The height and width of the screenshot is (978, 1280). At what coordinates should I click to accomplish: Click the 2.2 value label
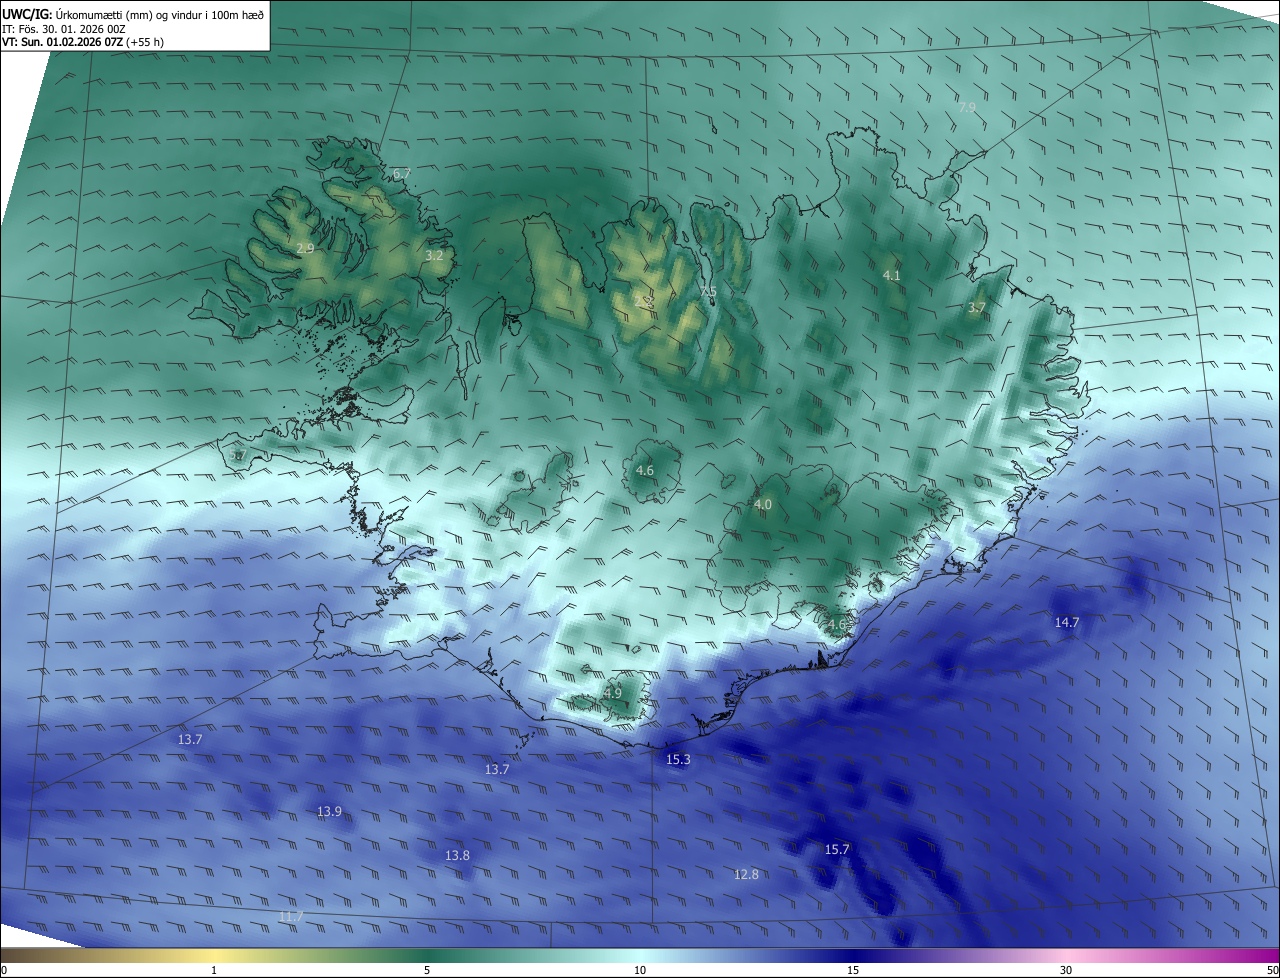point(644,300)
